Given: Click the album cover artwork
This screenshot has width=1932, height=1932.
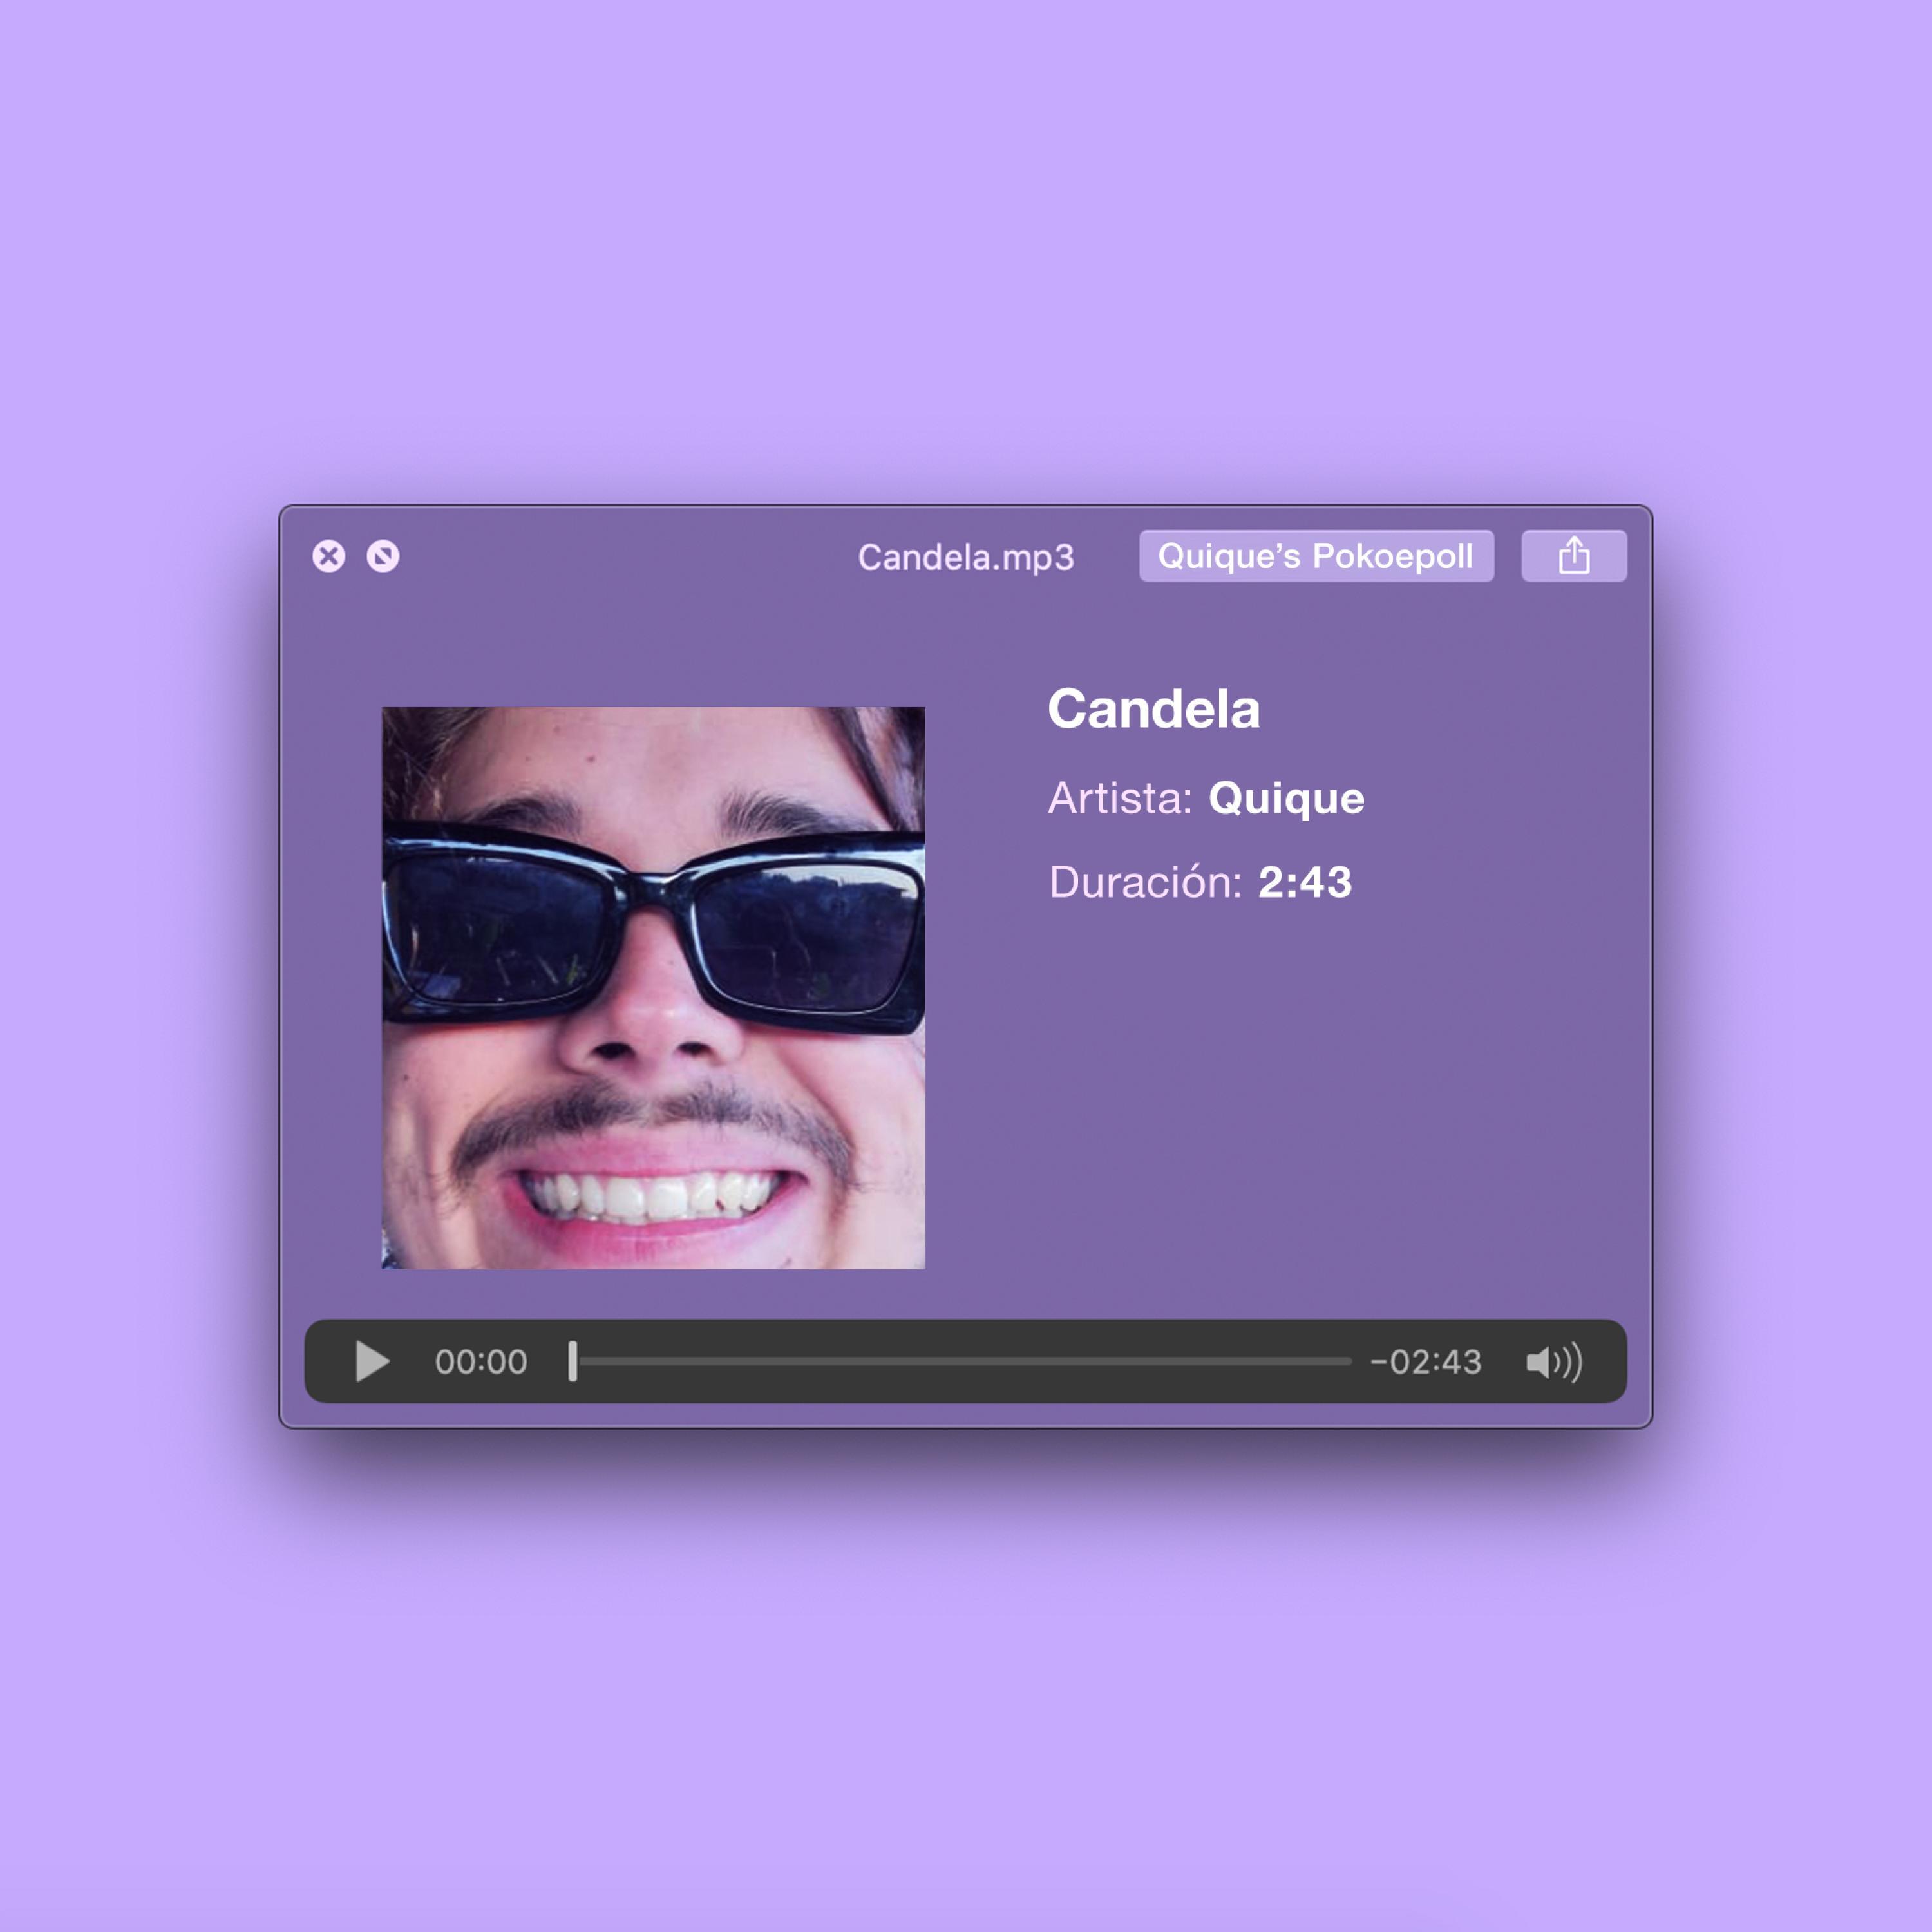Looking at the screenshot, I should (653, 988).
